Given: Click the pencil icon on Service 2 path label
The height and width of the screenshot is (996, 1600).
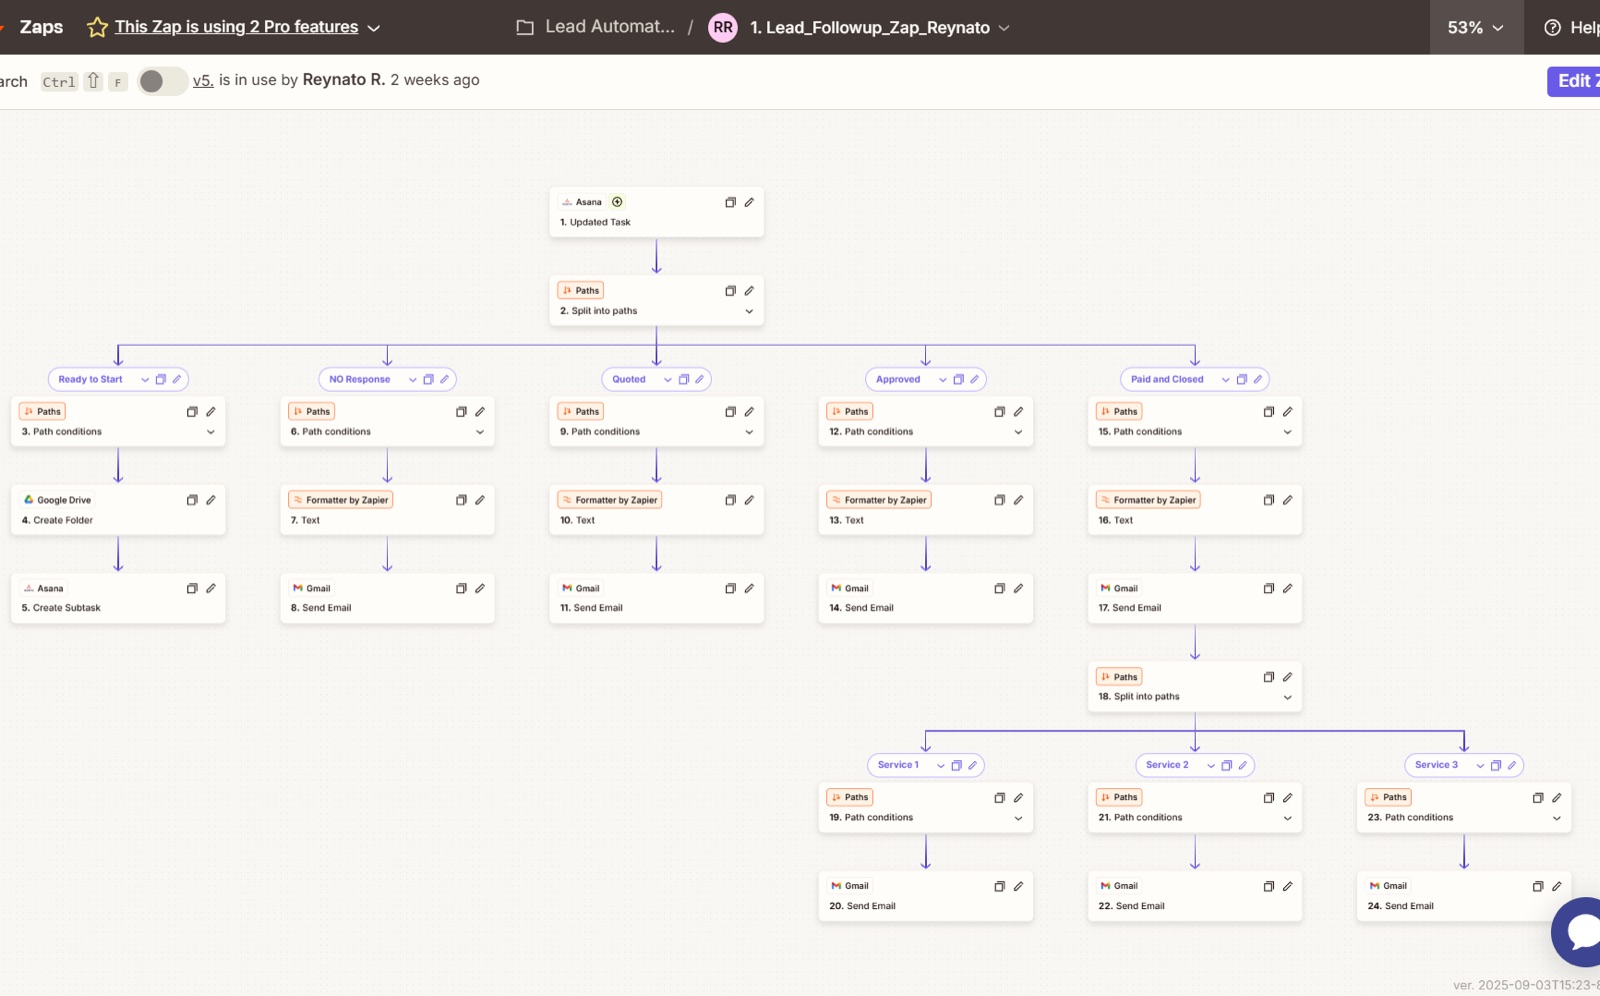Looking at the screenshot, I should (1243, 765).
